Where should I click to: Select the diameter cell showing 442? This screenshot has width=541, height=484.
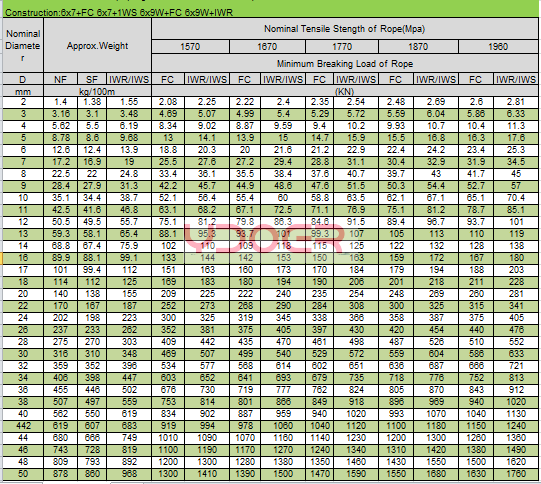click(x=23, y=426)
